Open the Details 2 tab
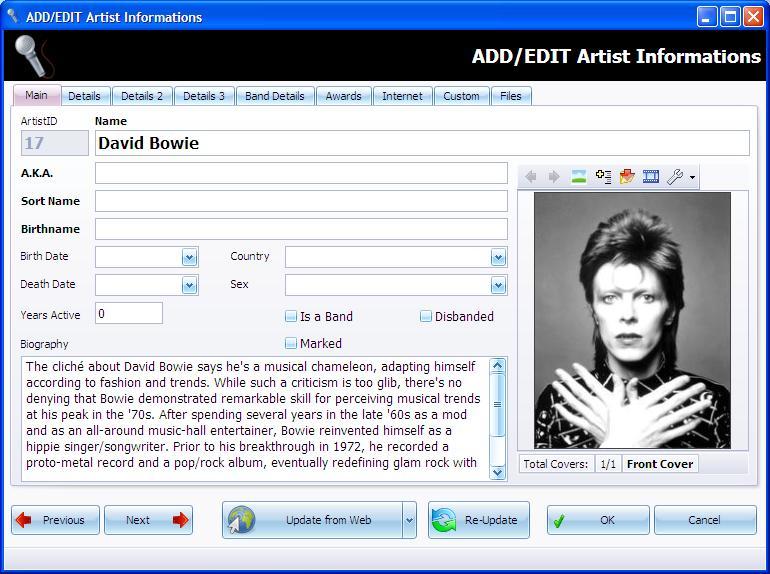770x574 pixels. pyautogui.click(x=142, y=96)
